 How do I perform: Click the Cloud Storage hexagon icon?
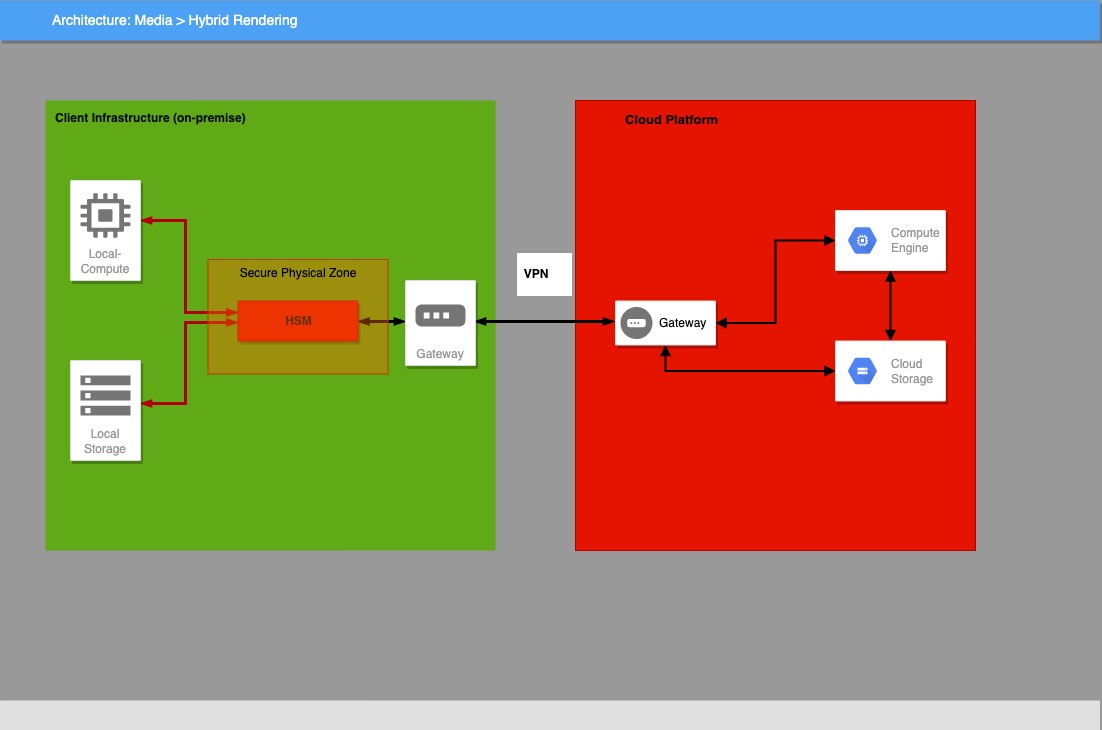(x=861, y=371)
